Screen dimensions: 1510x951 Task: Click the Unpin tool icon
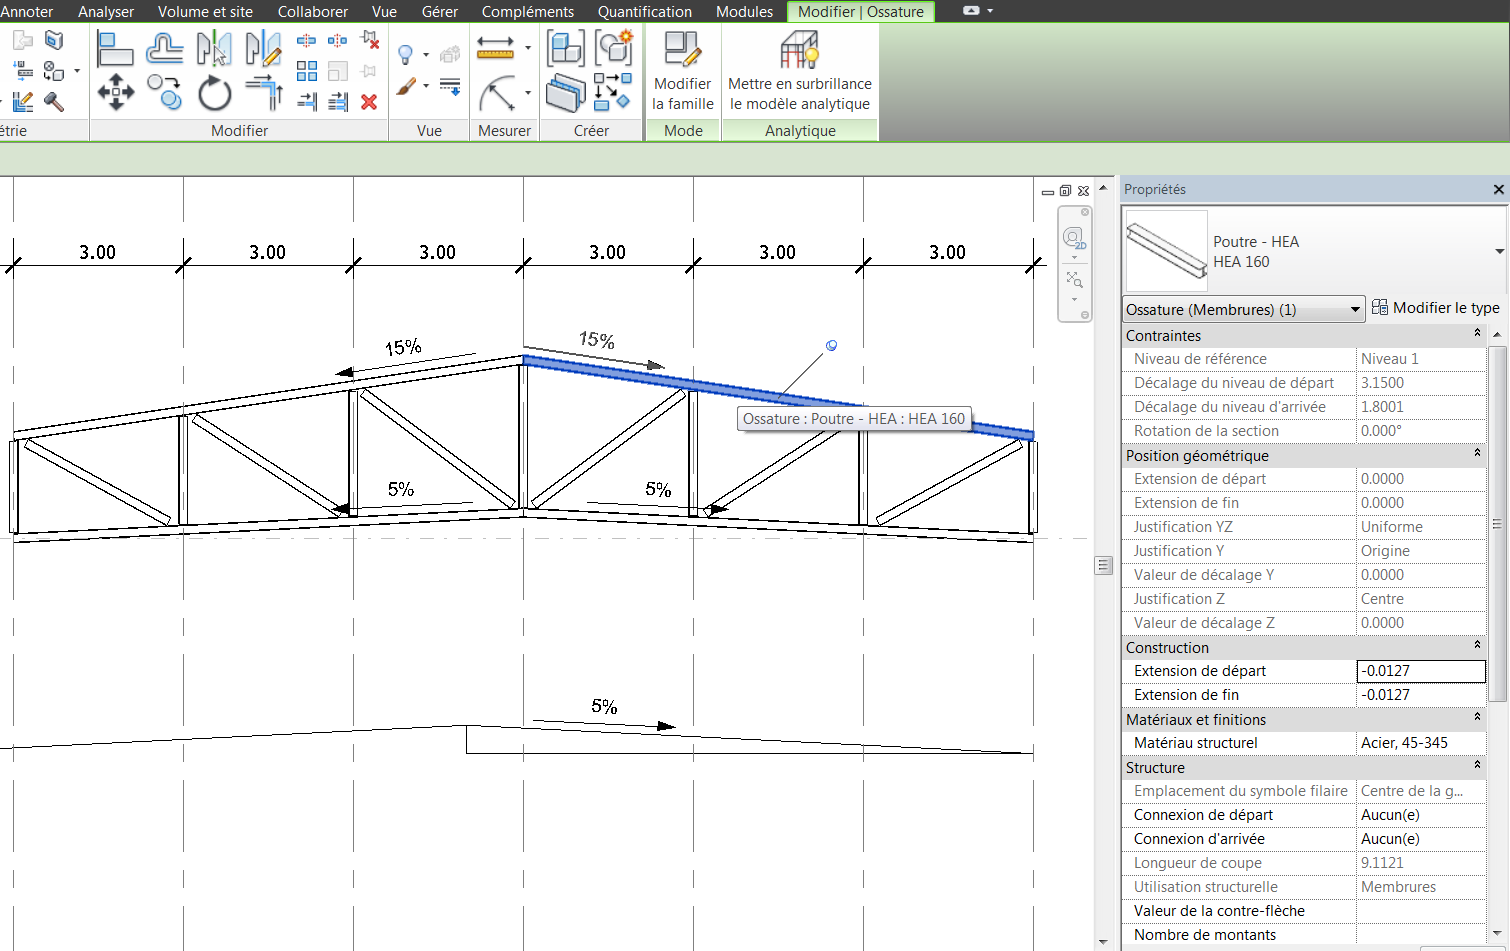[x=369, y=41]
